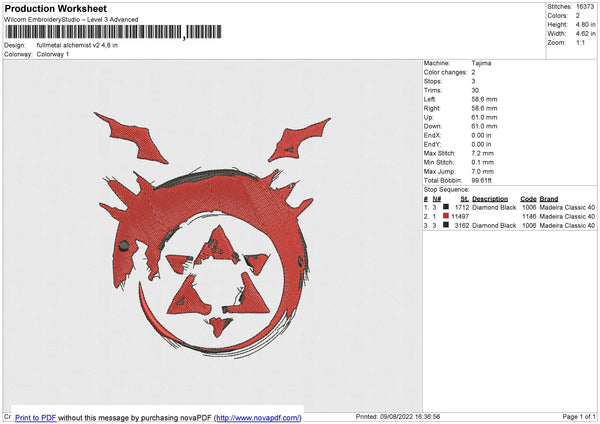
Task: Select the Stitches value 16373
Action: pyautogui.click(x=585, y=7)
